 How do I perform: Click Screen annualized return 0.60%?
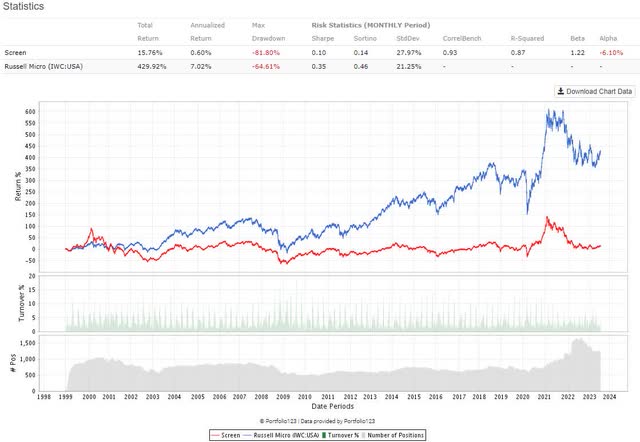201,53
